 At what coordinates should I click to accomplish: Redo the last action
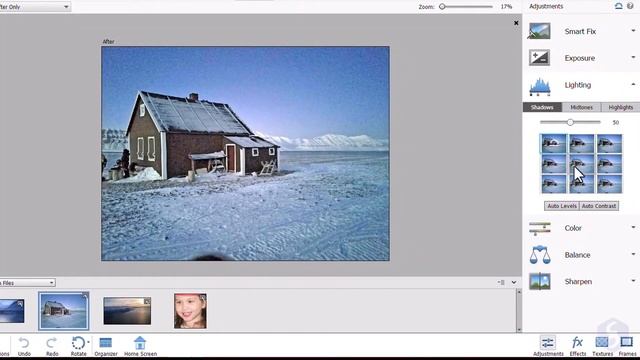[x=52, y=346]
